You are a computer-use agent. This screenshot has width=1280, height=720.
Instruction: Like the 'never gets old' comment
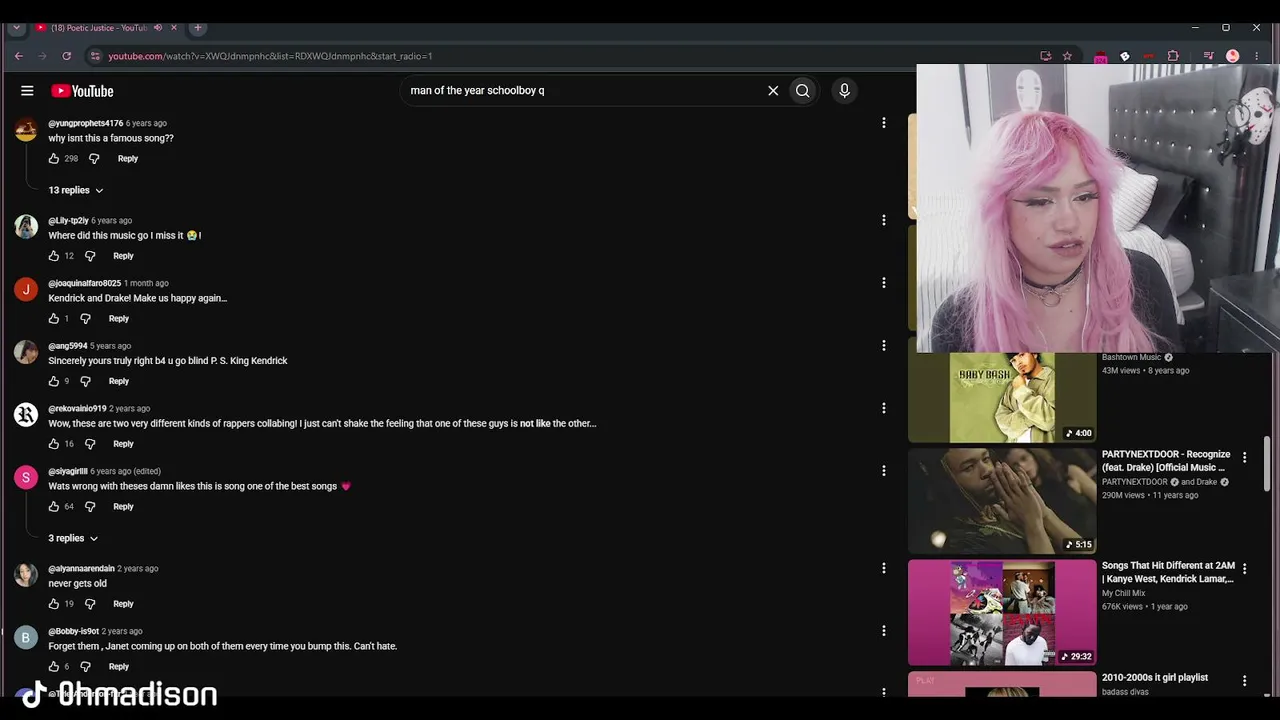(54, 604)
